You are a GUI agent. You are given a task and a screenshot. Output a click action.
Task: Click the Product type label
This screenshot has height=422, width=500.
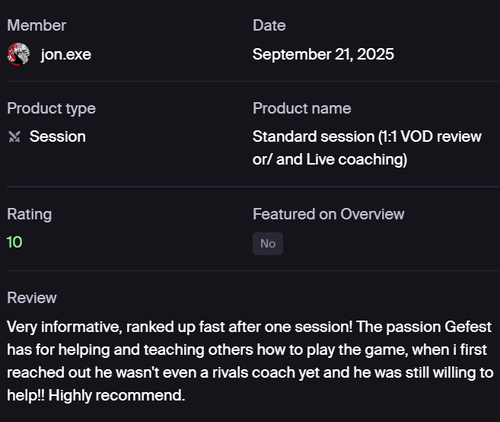point(51,109)
